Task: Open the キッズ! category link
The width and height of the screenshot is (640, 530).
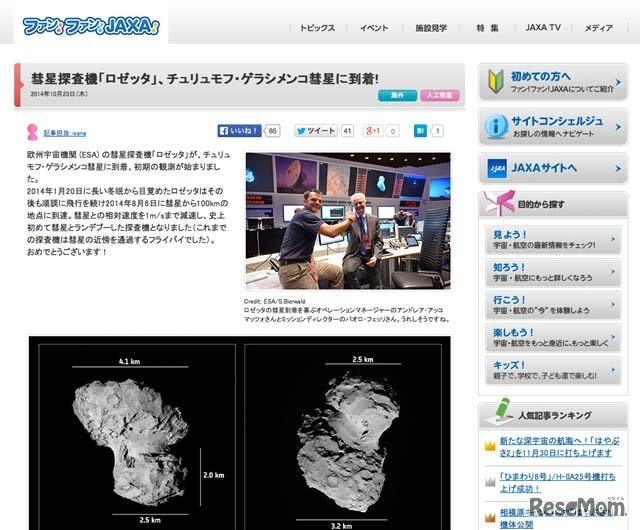Action: coord(553,370)
